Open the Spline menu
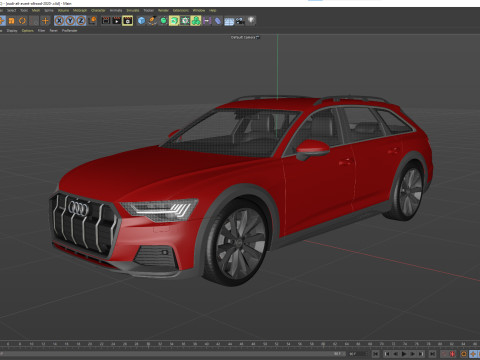Image resolution: width=480 pixels, height=360 pixels. coord(49,10)
